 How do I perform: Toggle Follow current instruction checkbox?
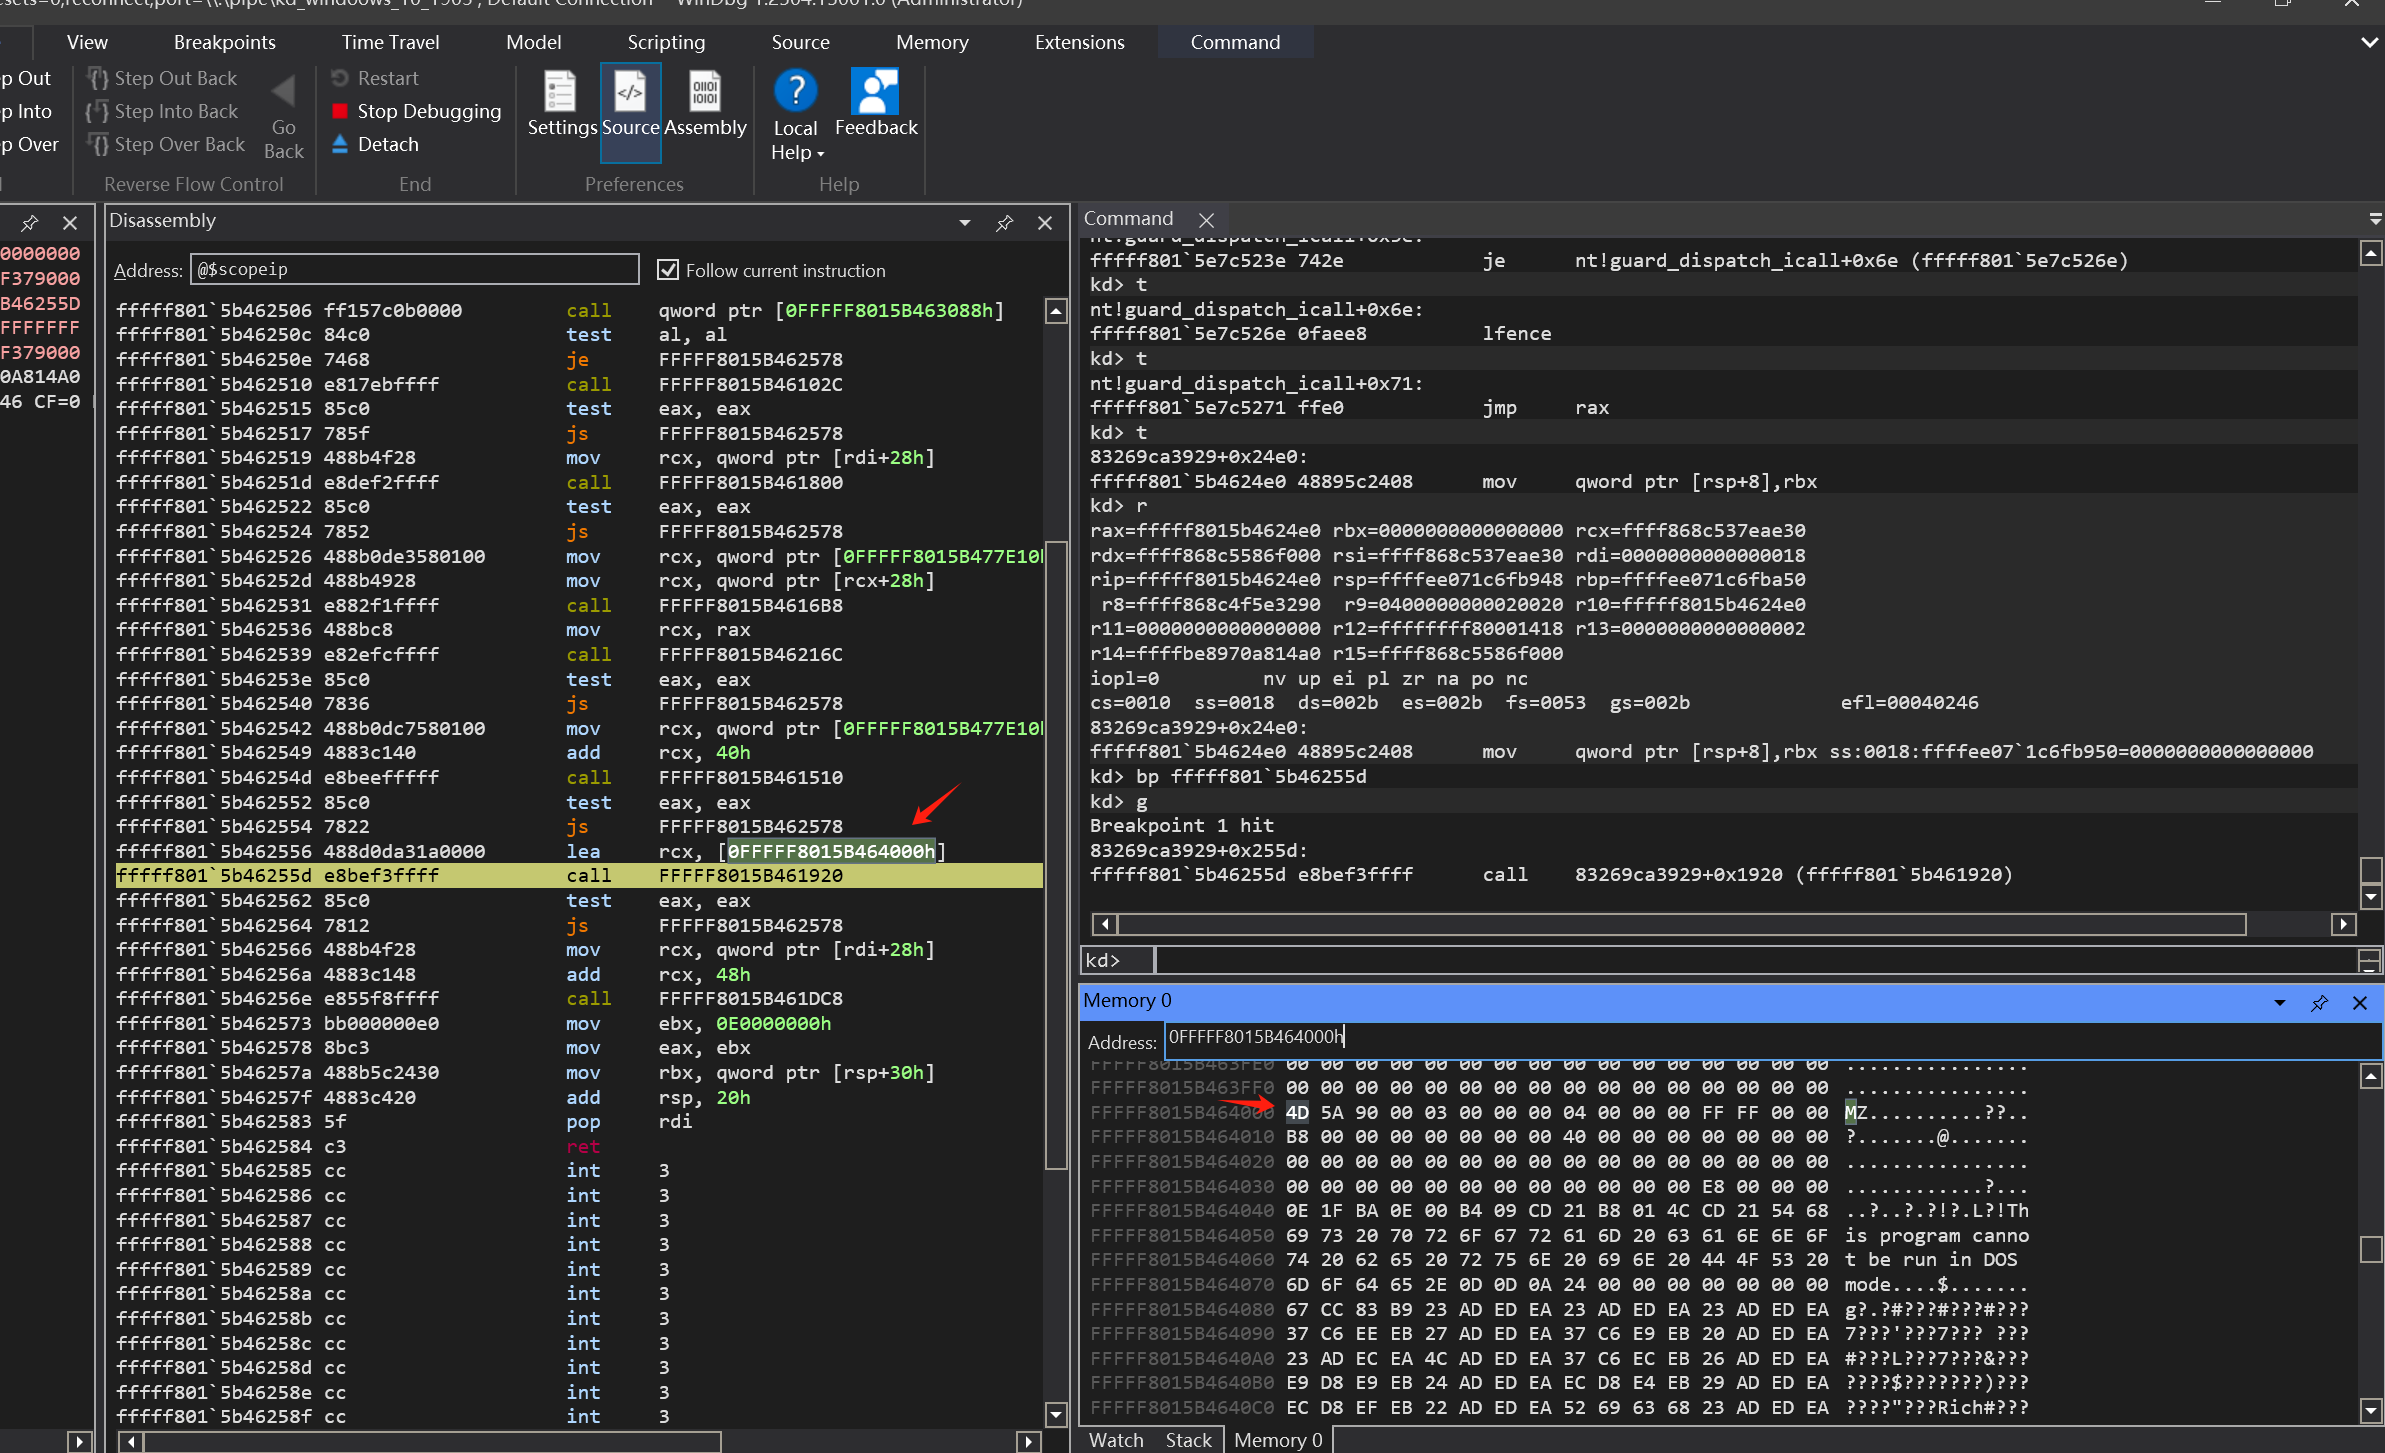pos(667,270)
